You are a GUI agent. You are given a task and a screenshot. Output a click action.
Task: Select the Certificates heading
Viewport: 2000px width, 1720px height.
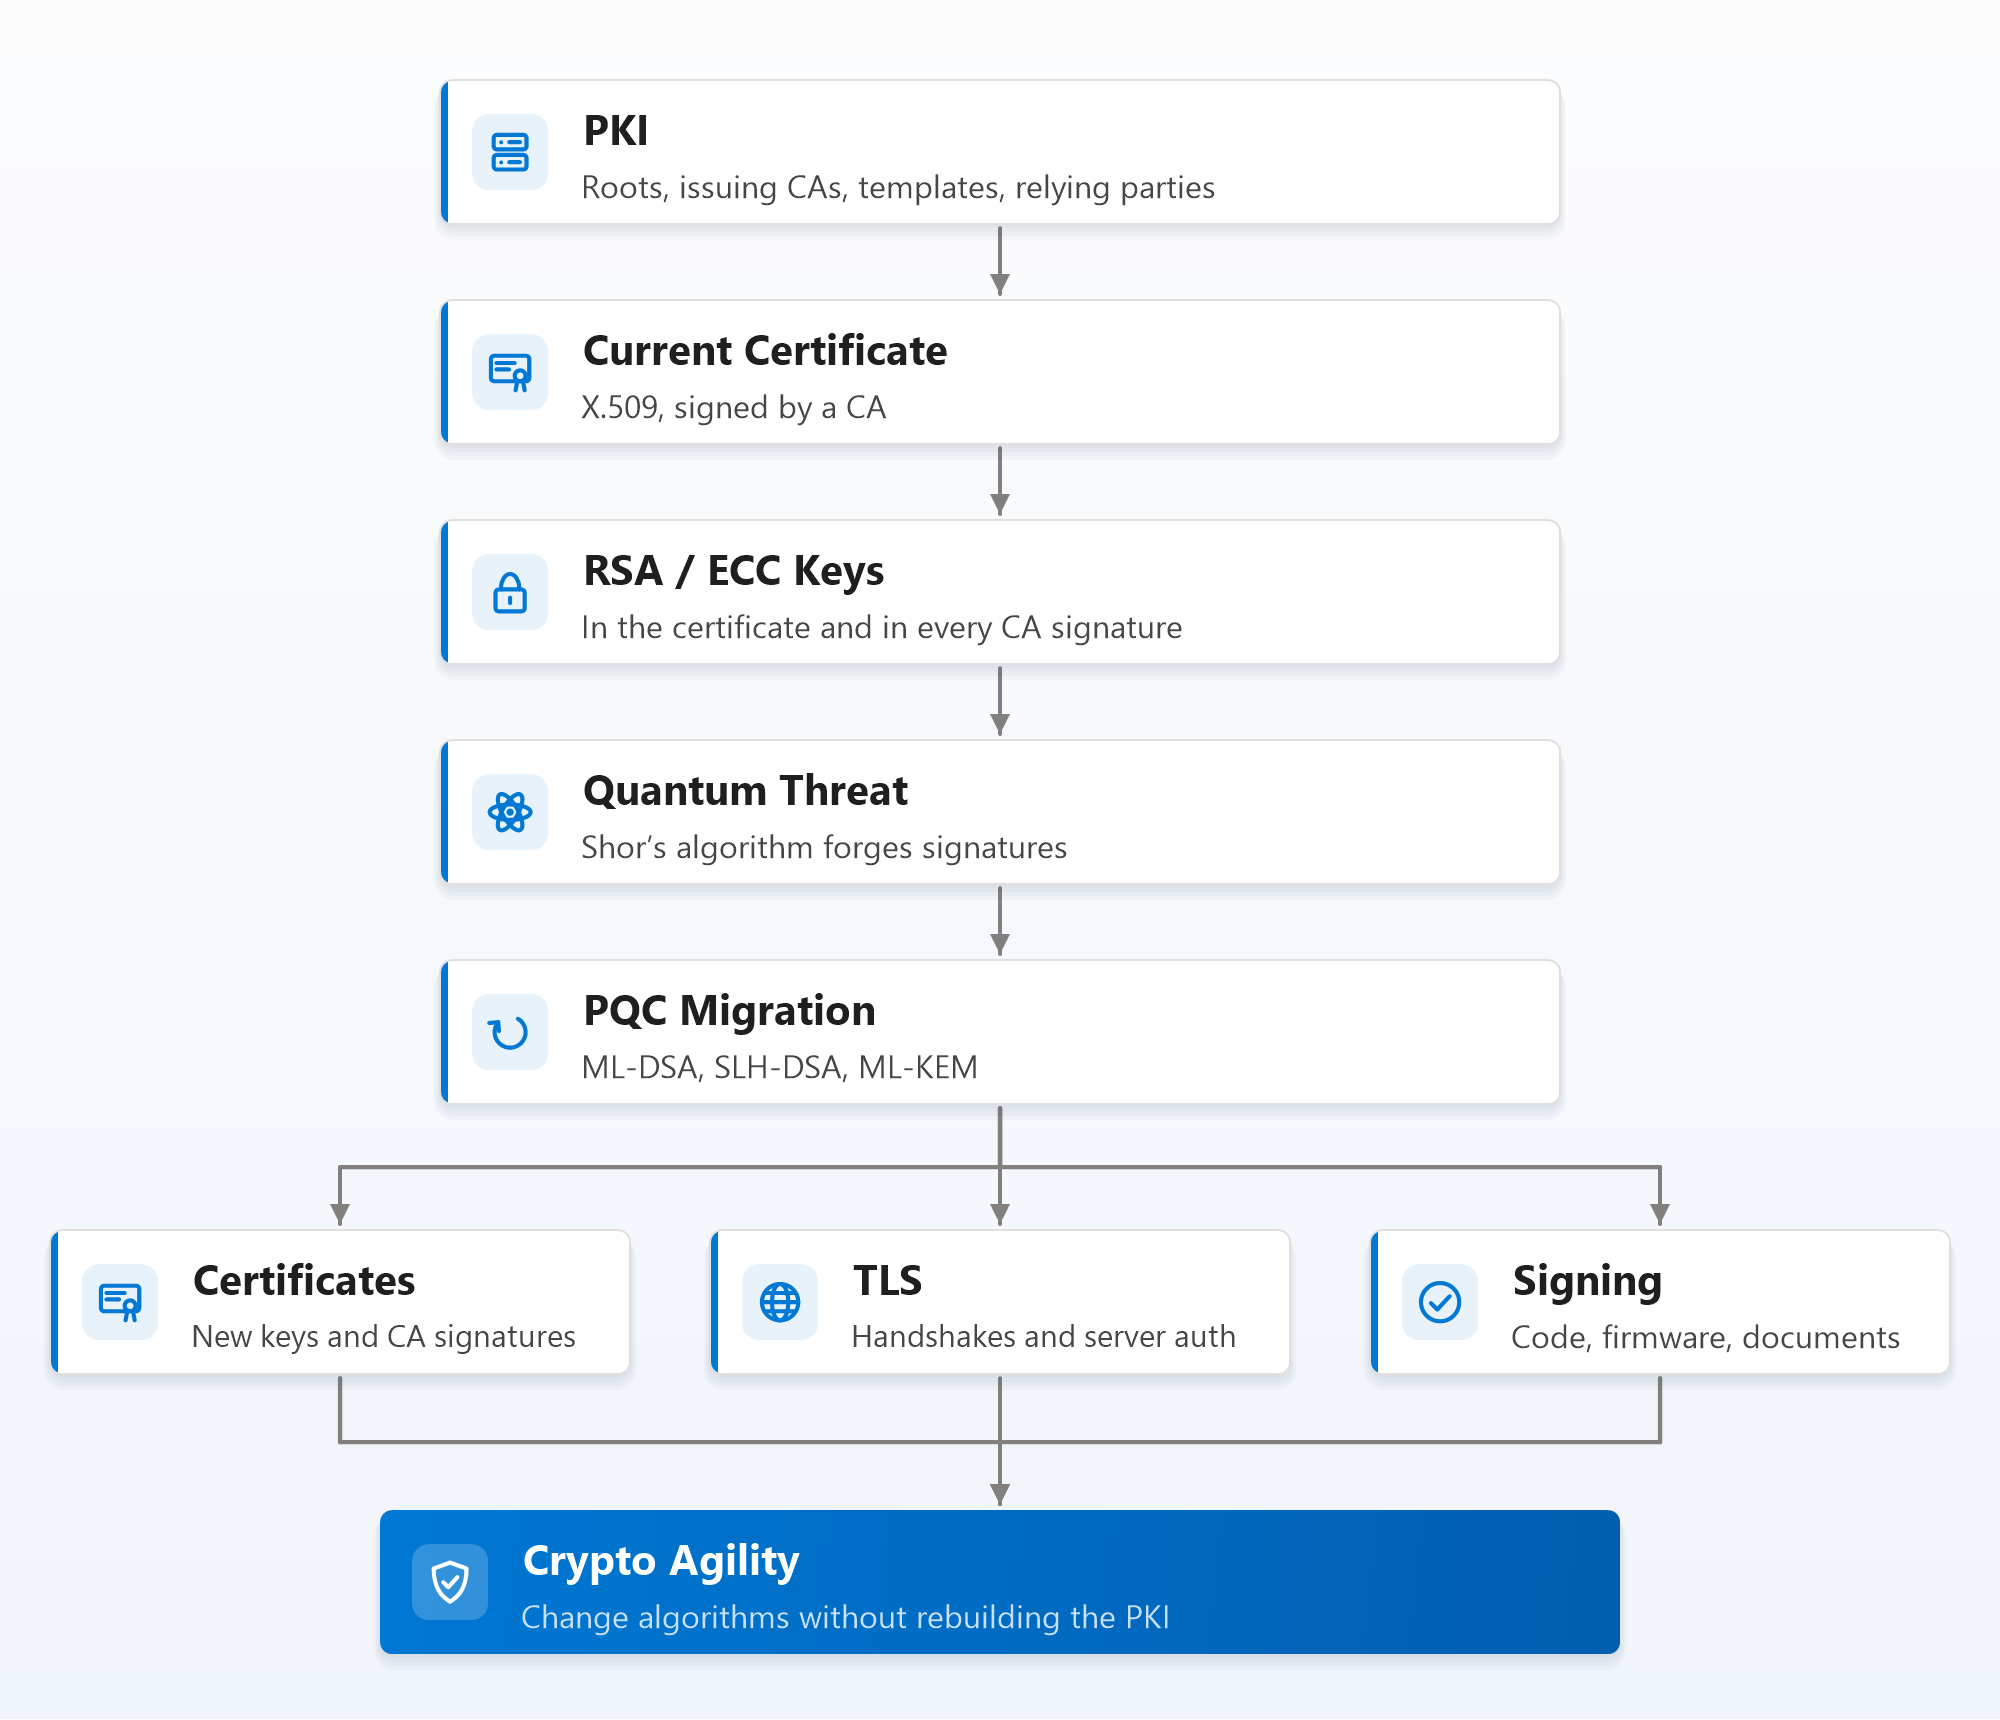point(304,1281)
